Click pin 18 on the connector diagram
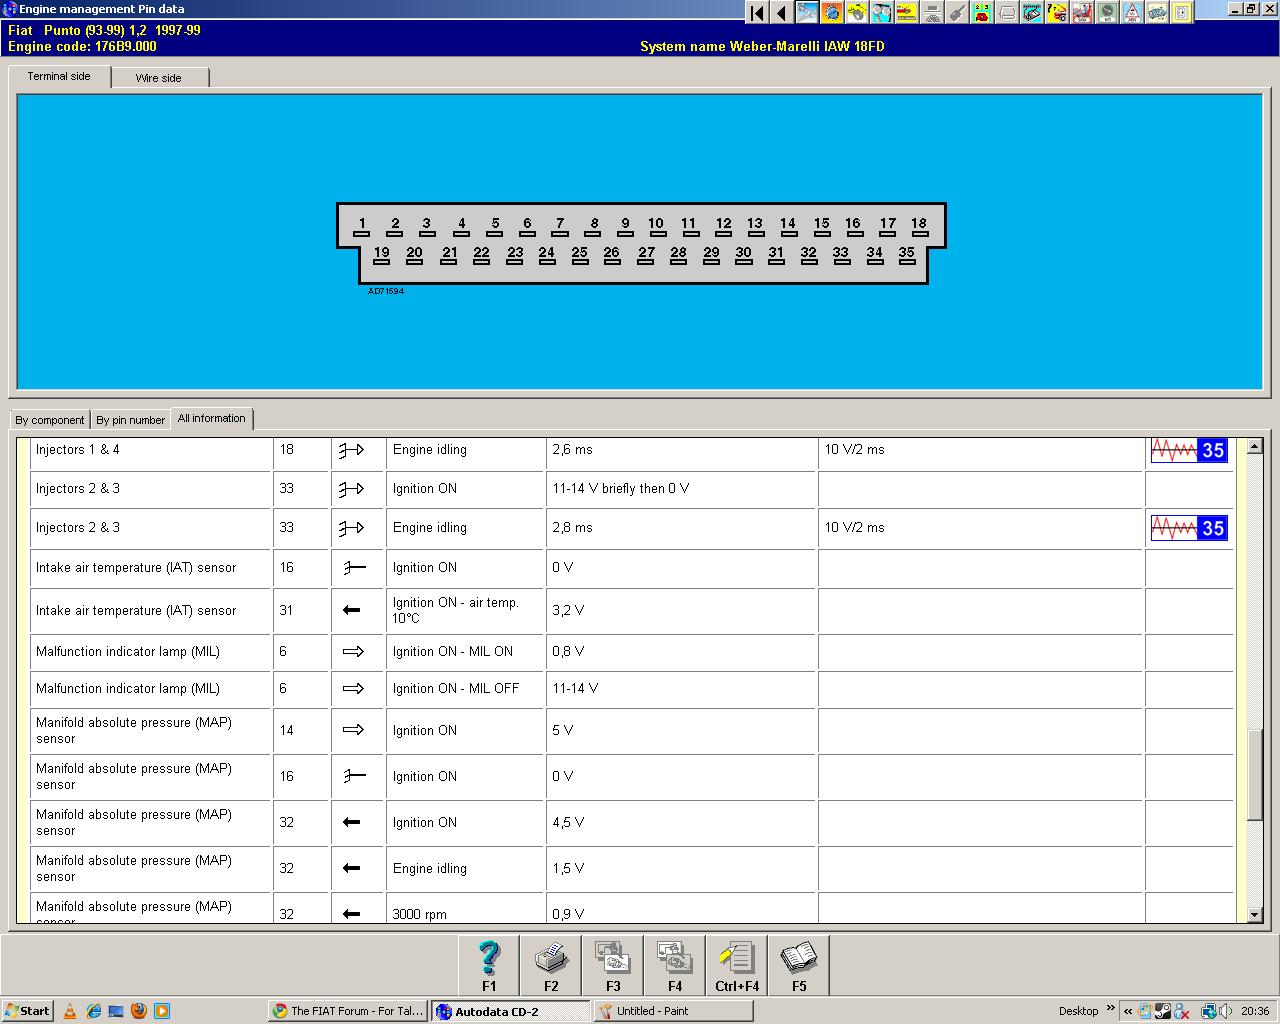 tap(919, 226)
